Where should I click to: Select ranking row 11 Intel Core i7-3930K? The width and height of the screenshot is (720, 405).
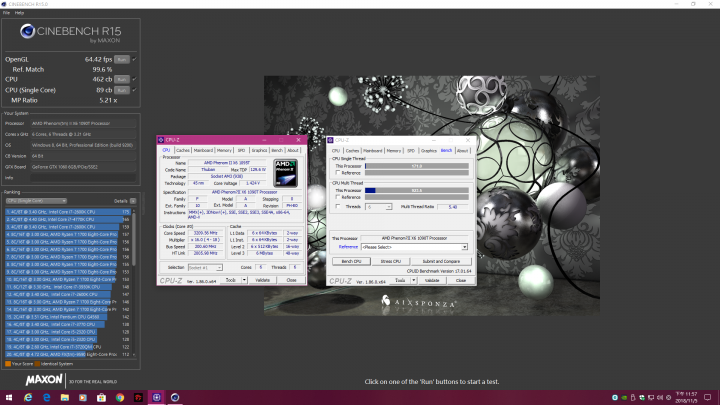68,287
